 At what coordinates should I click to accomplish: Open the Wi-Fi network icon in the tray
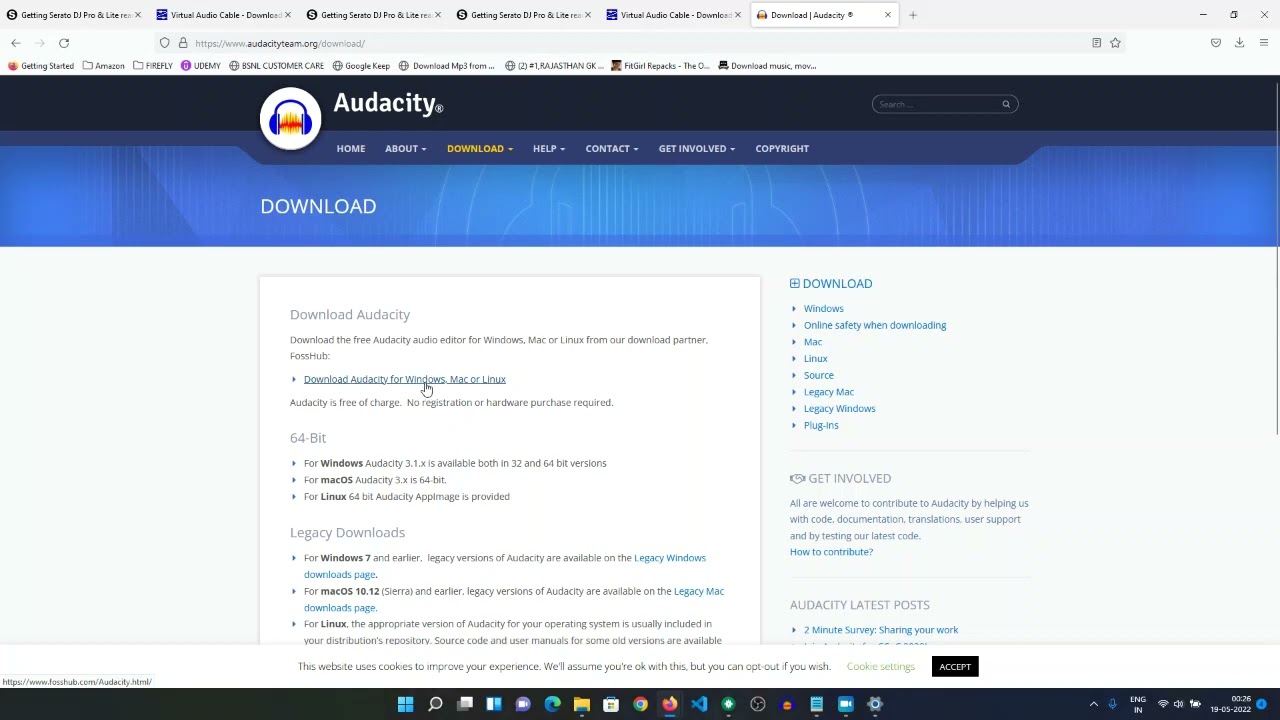pyautogui.click(x=1162, y=704)
